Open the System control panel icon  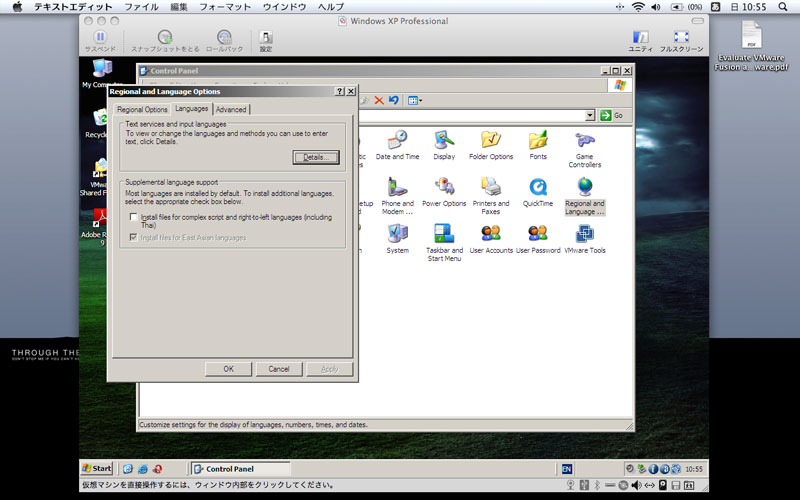tap(397, 239)
